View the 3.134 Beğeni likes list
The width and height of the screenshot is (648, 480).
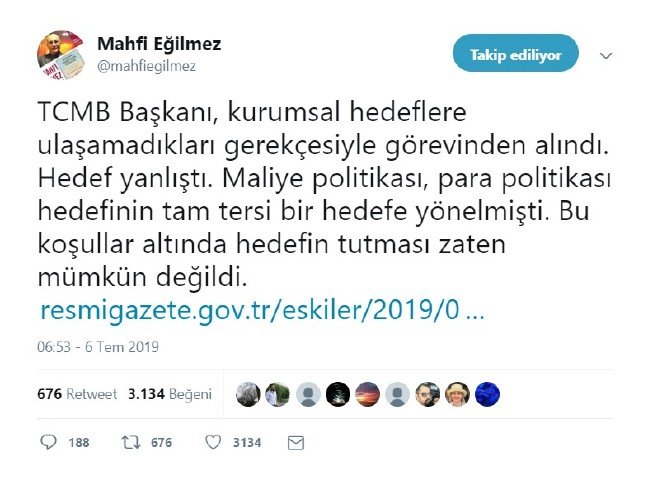170,394
